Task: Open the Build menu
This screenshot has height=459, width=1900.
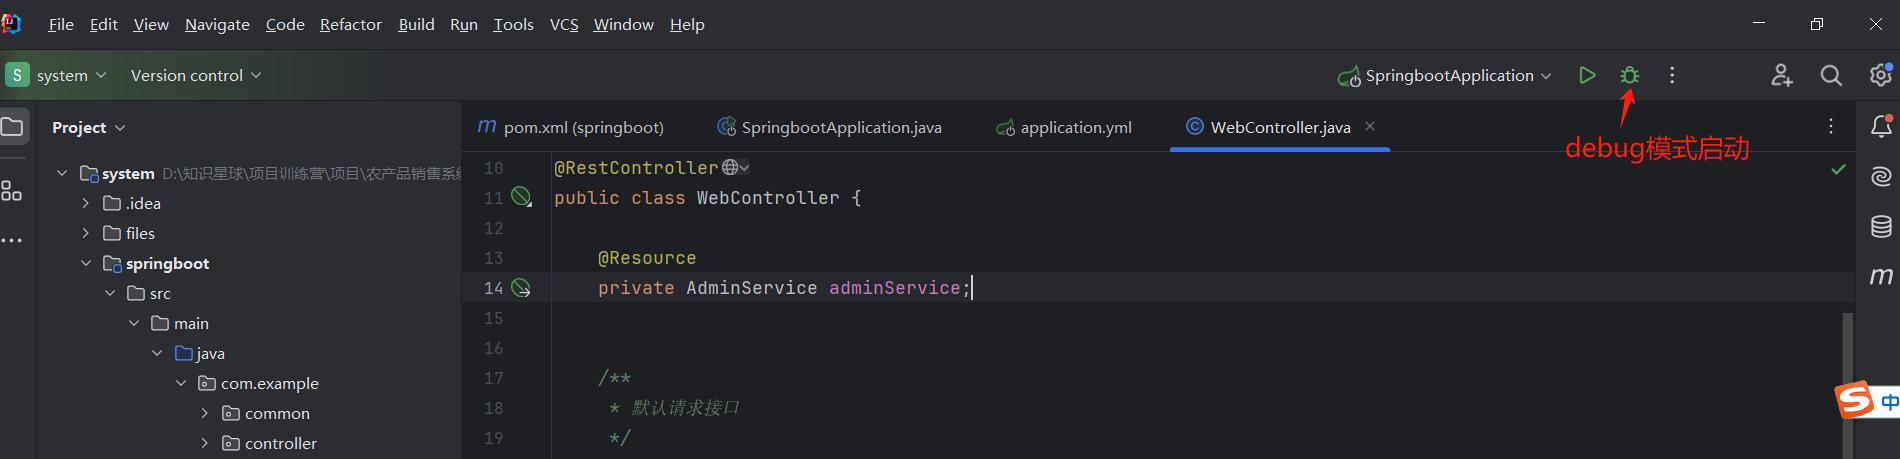Action: pyautogui.click(x=416, y=24)
